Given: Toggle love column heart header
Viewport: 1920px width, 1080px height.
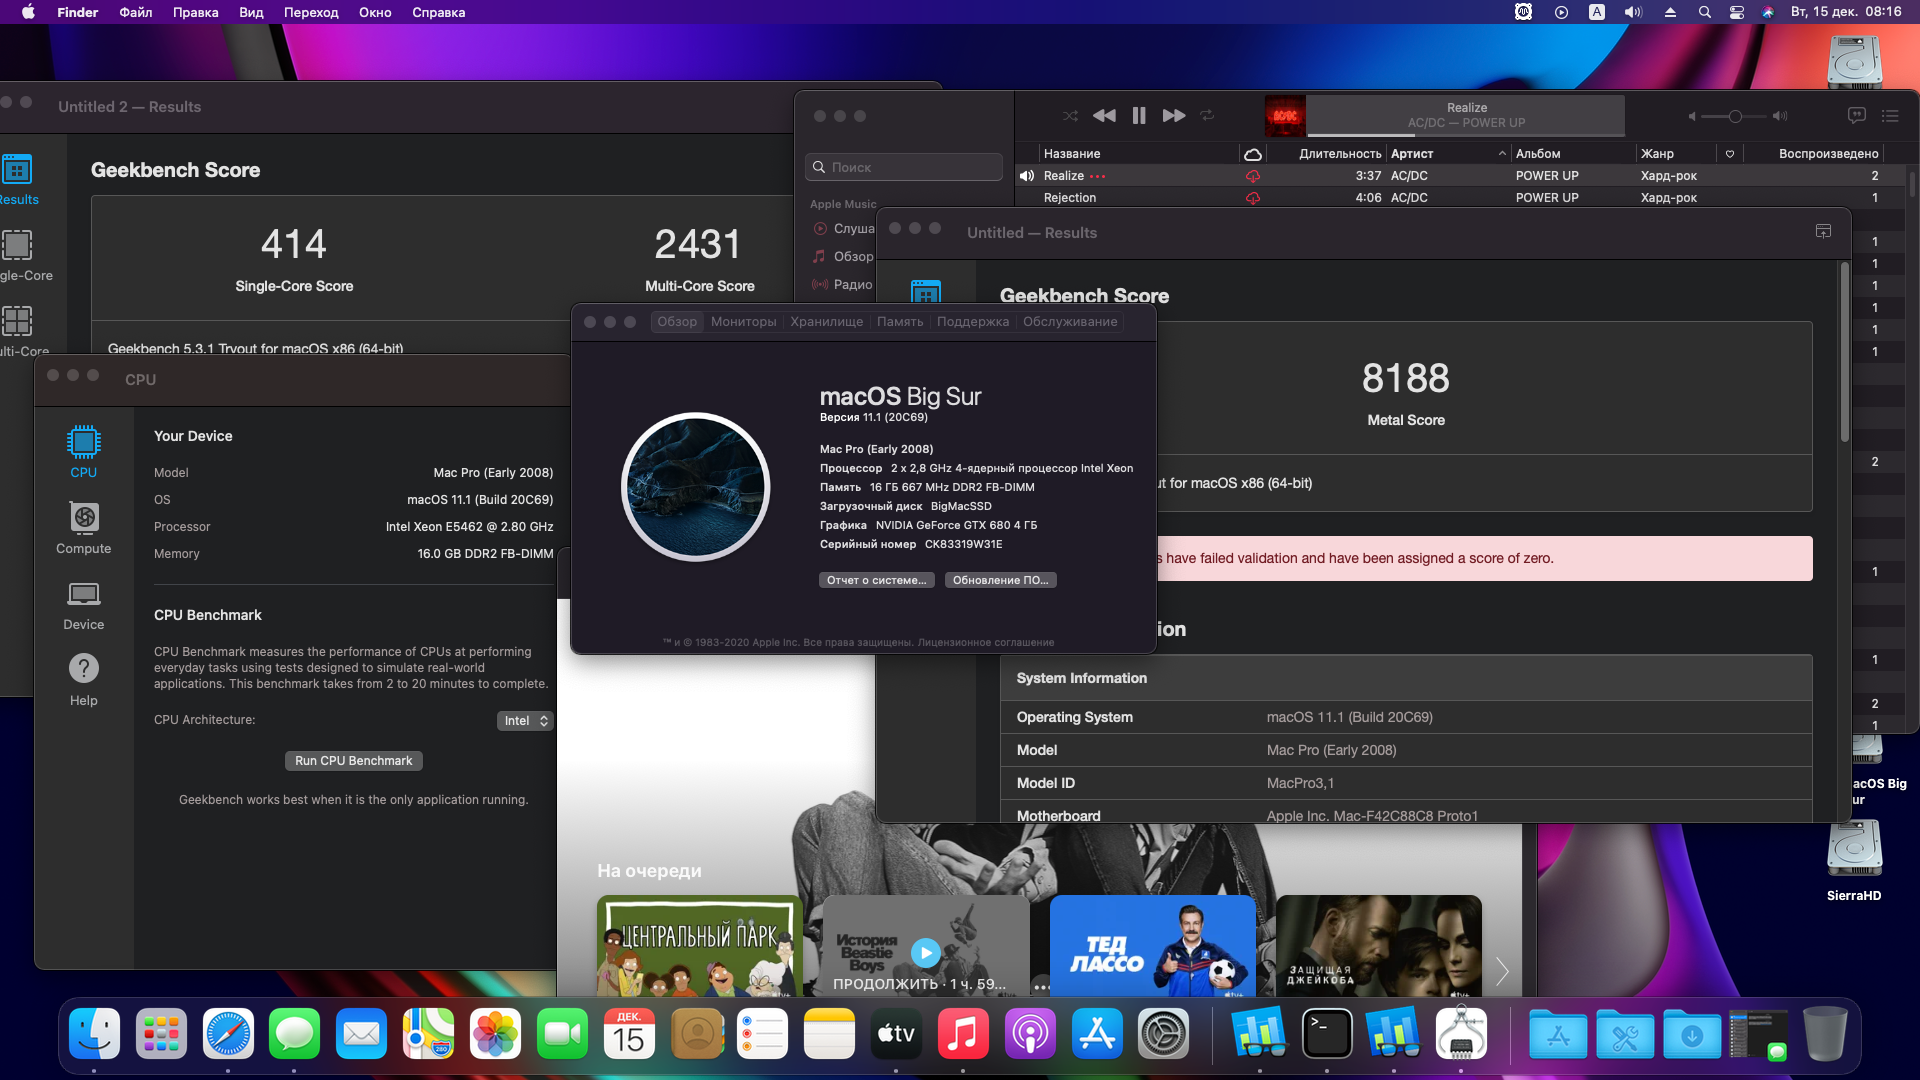Looking at the screenshot, I should point(1730,154).
